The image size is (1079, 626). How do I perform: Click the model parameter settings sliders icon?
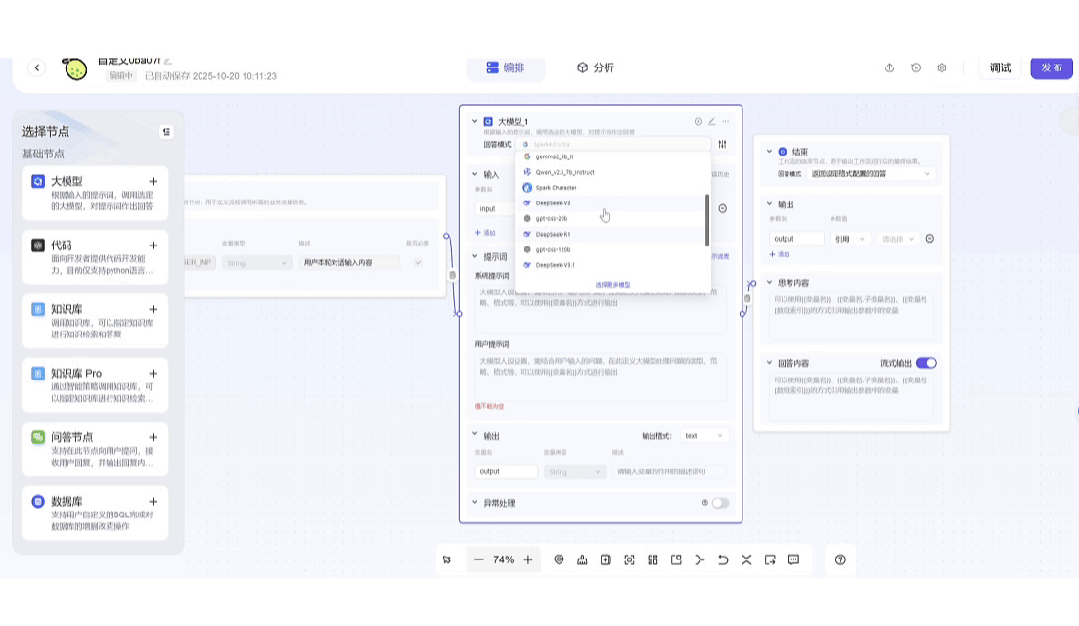[723, 145]
